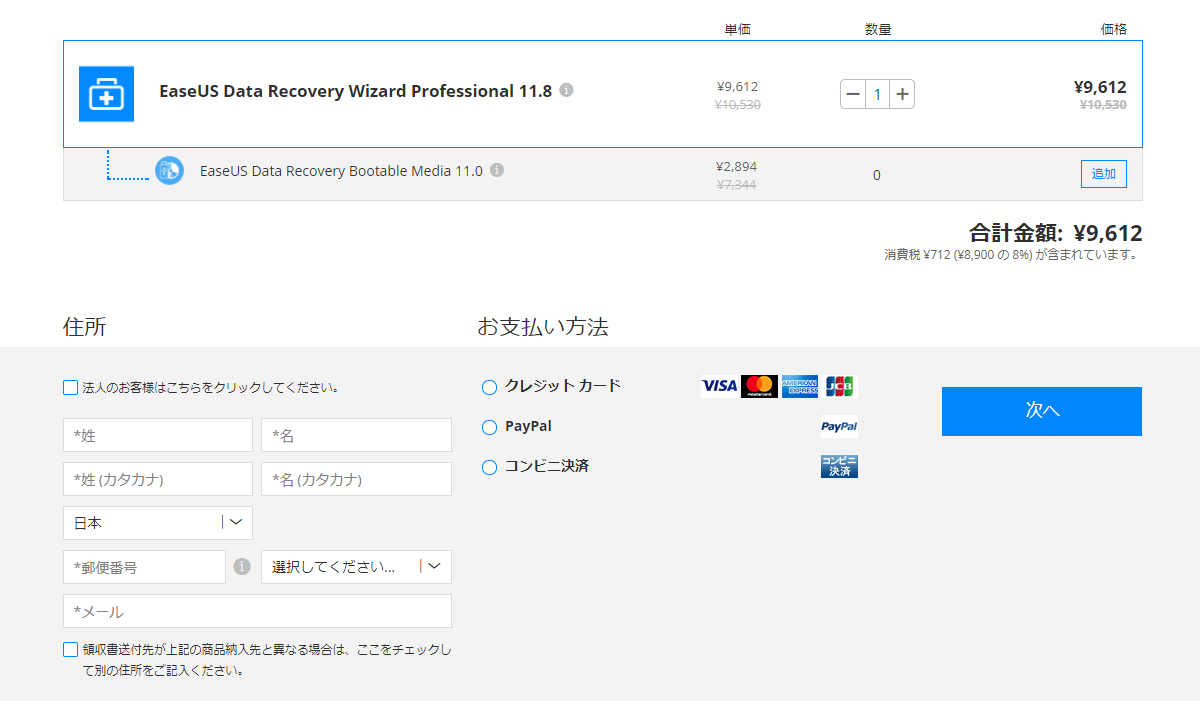The height and width of the screenshot is (701, 1200).
Task: Open the 日本 country dropdown
Action: pyautogui.click(x=157, y=523)
